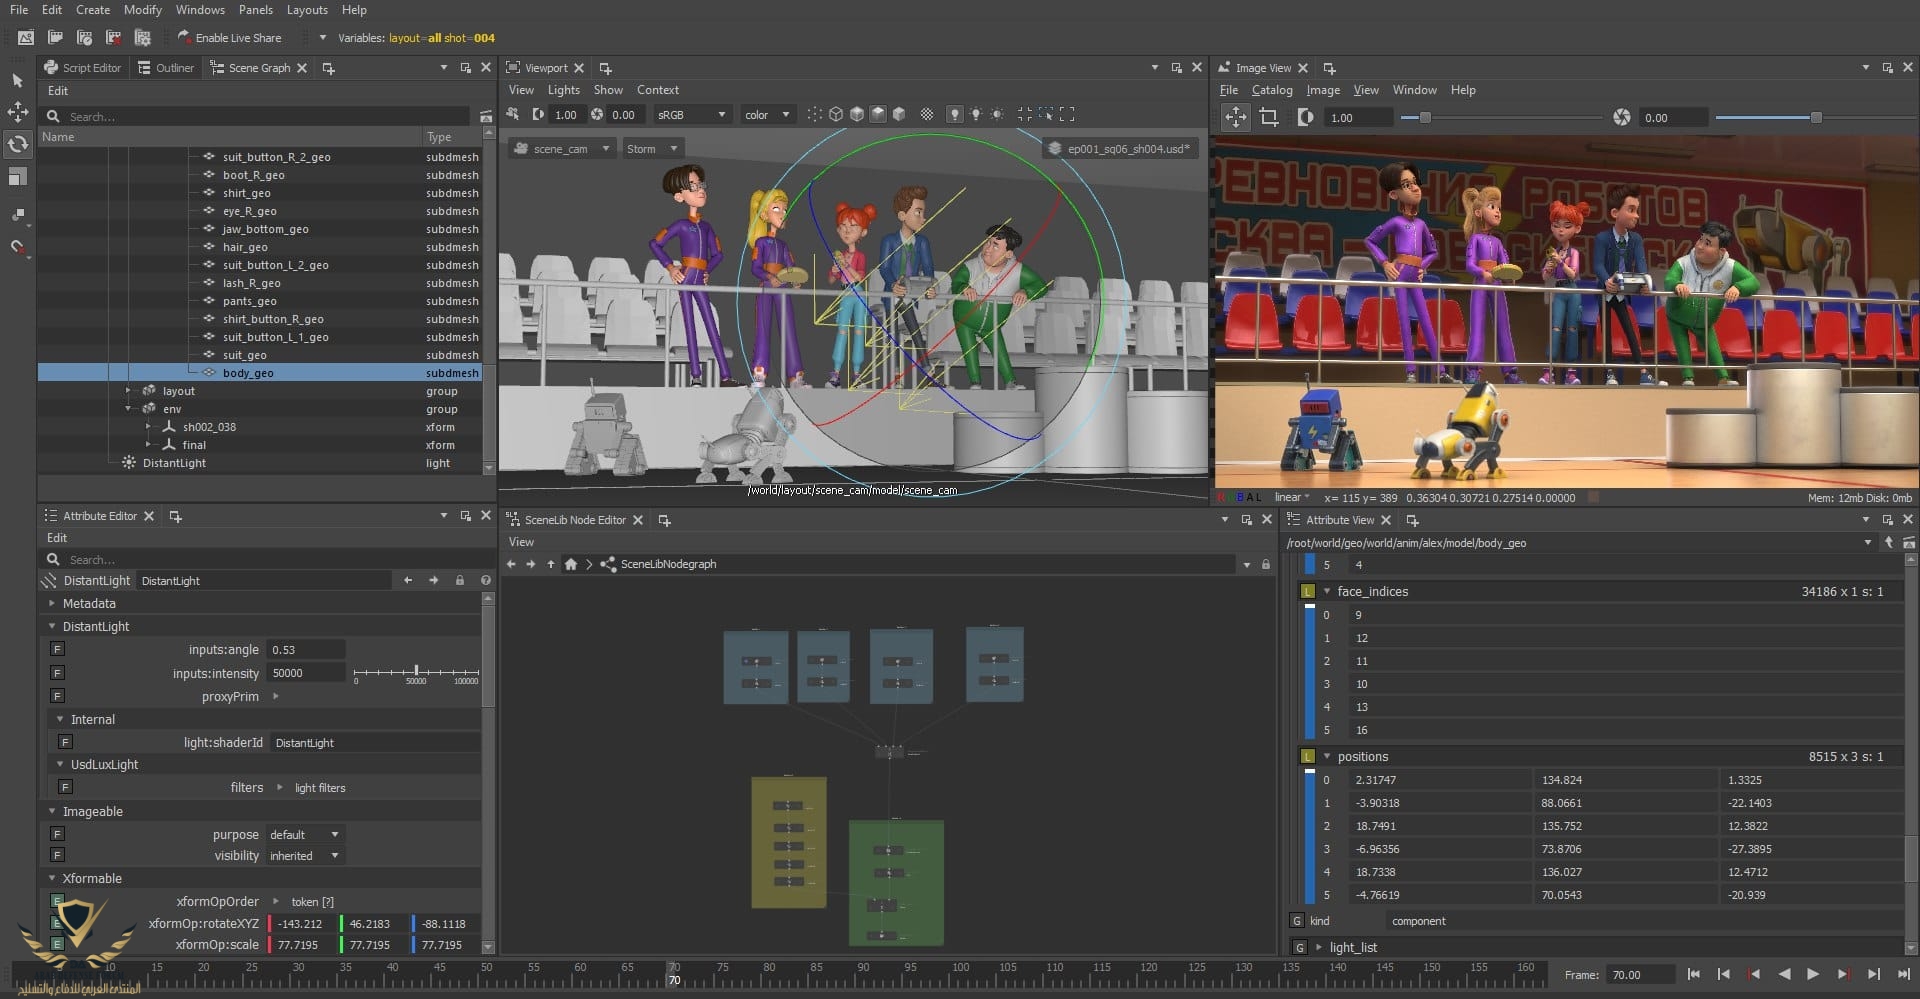Switch to the Outliner tab
Image resolution: width=1920 pixels, height=999 pixels.
(x=166, y=68)
